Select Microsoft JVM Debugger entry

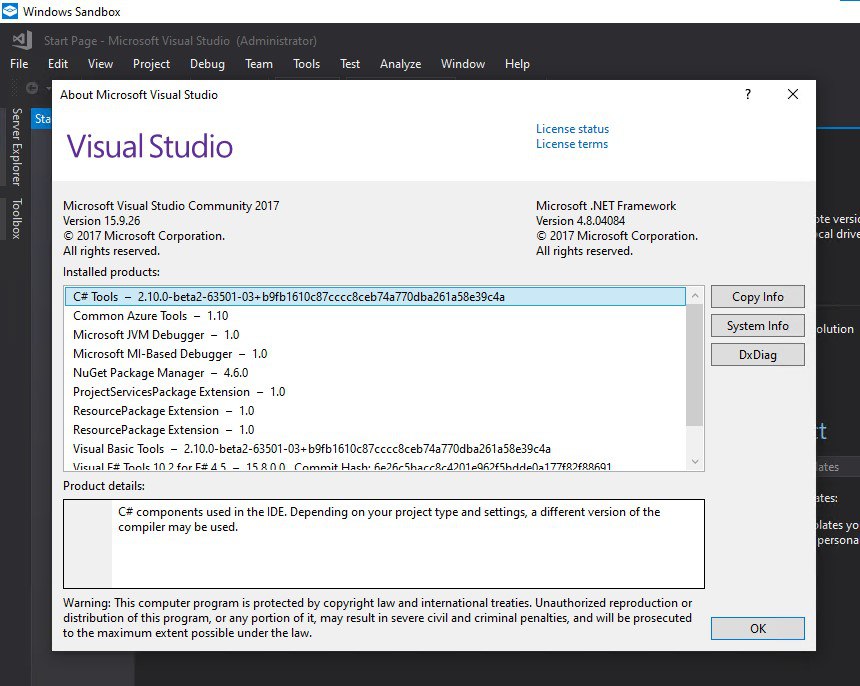[x=375, y=335]
